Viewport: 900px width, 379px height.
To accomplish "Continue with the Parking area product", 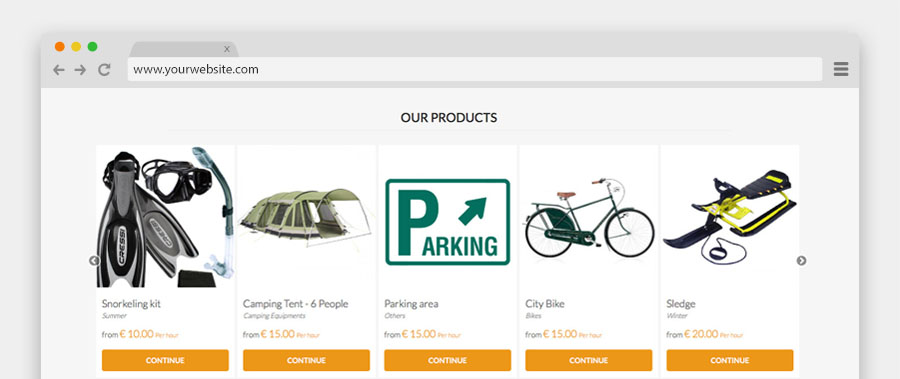I will click(x=448, y=360).
